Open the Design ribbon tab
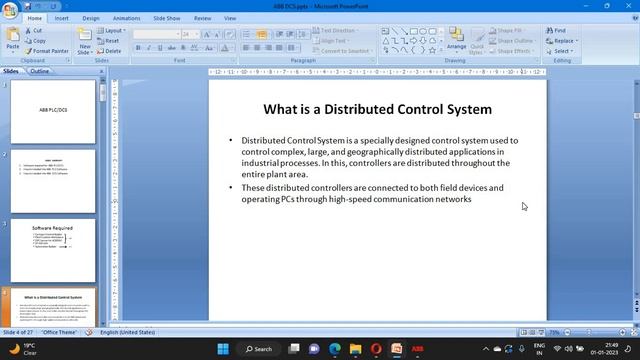Screen dimensions: 640x360 (91, 18)
